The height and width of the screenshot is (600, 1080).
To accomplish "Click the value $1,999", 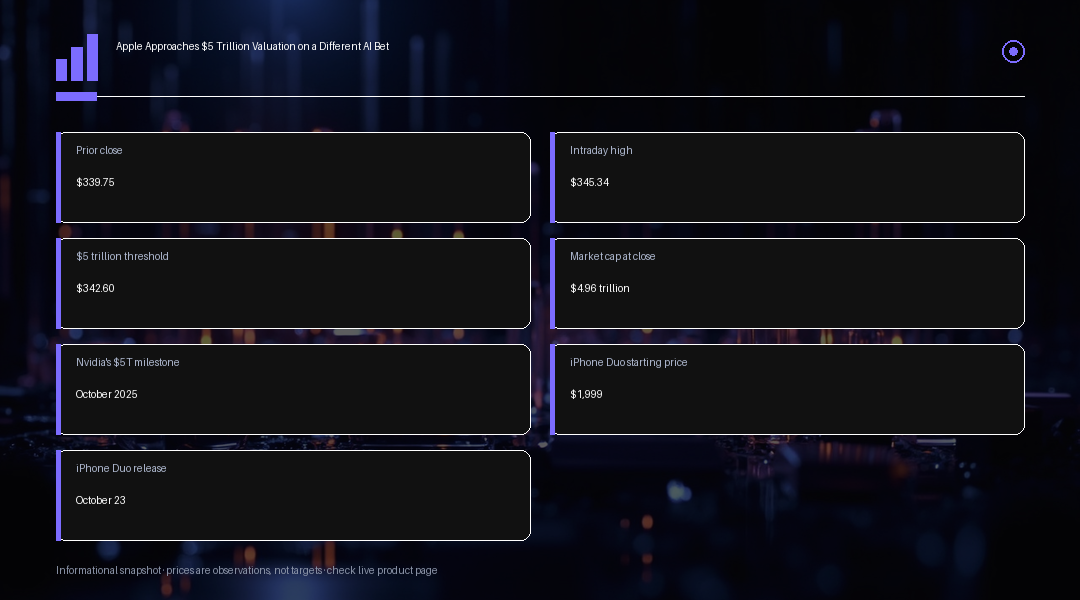I will coord(586,395).
